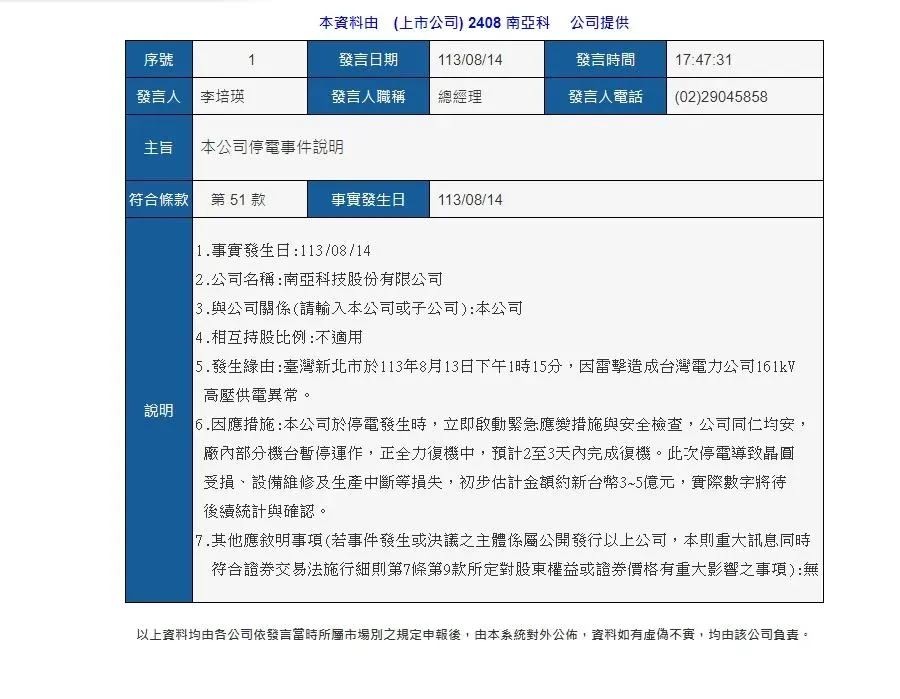Click the 發言時間 header cell

(606, 60)
